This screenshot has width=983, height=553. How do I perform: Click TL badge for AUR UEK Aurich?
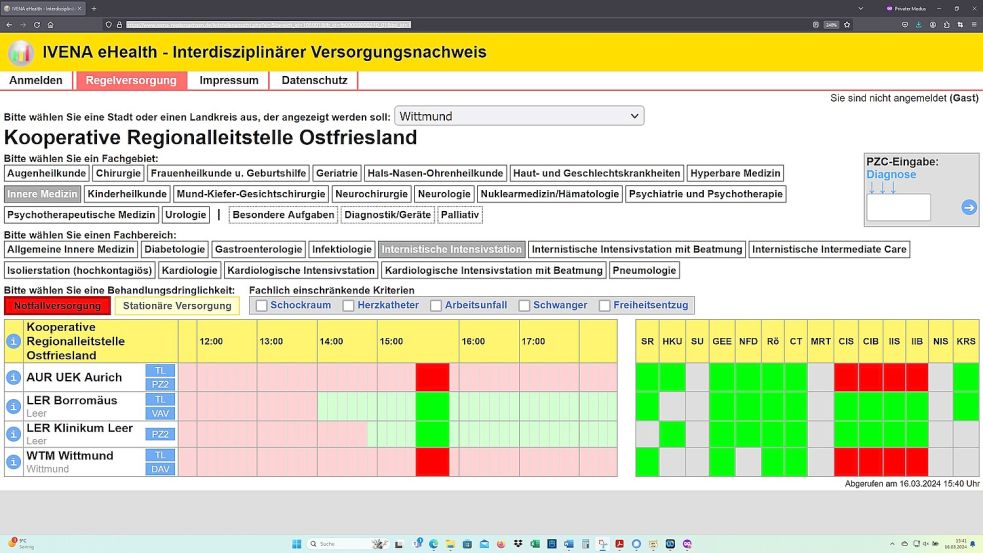click(160, 371)
